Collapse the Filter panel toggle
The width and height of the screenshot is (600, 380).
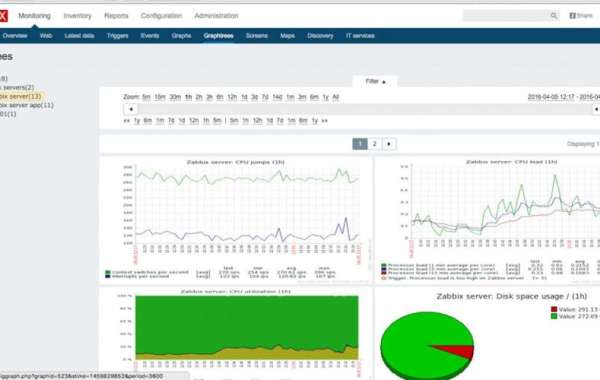pos(375,81)
